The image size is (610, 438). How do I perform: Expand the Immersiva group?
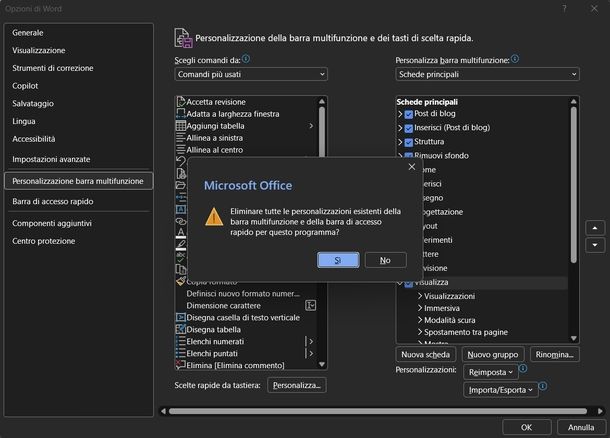[x=420, y=308]
